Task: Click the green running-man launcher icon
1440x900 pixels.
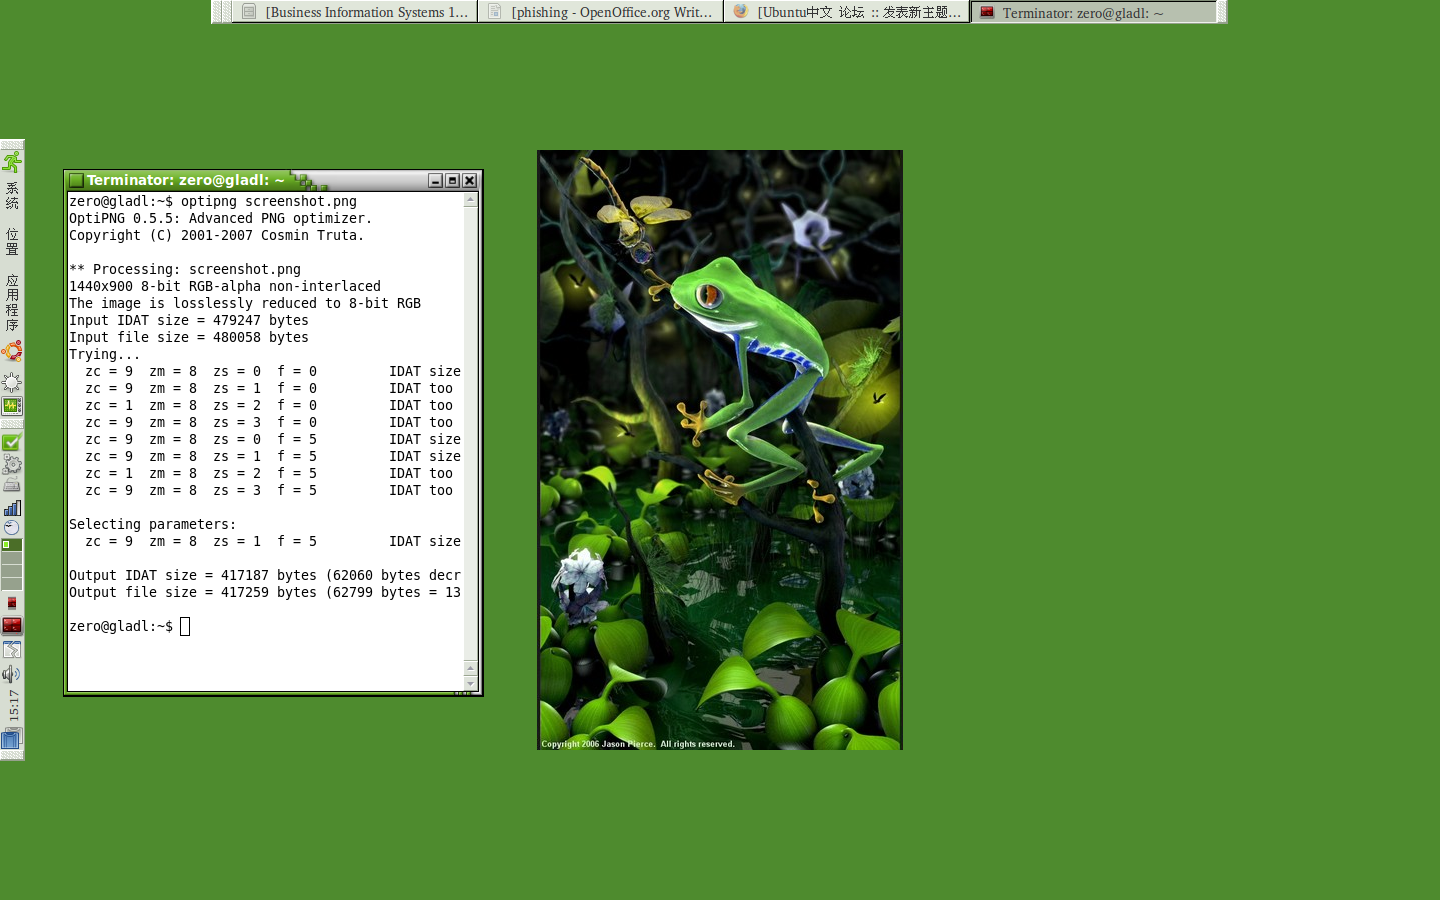Action: coord(12,161)
